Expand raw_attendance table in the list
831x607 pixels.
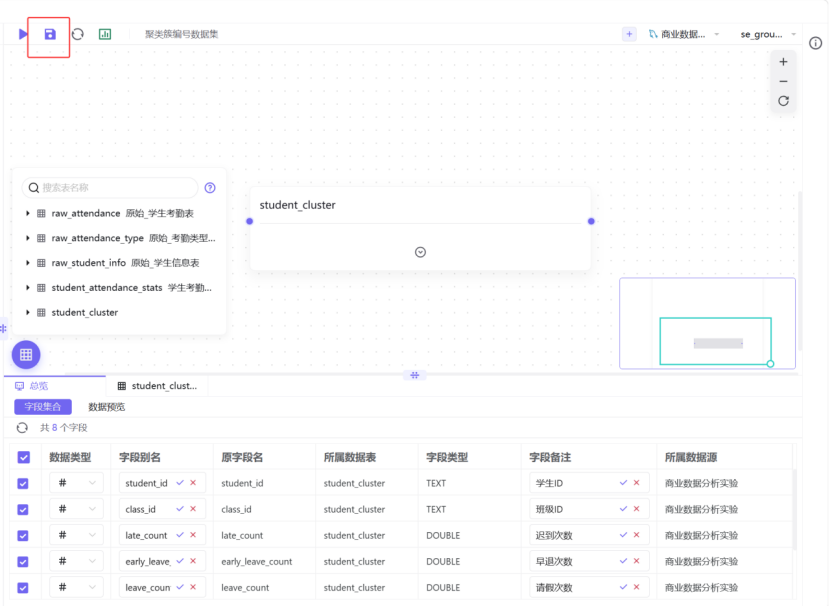click(28, 213)
